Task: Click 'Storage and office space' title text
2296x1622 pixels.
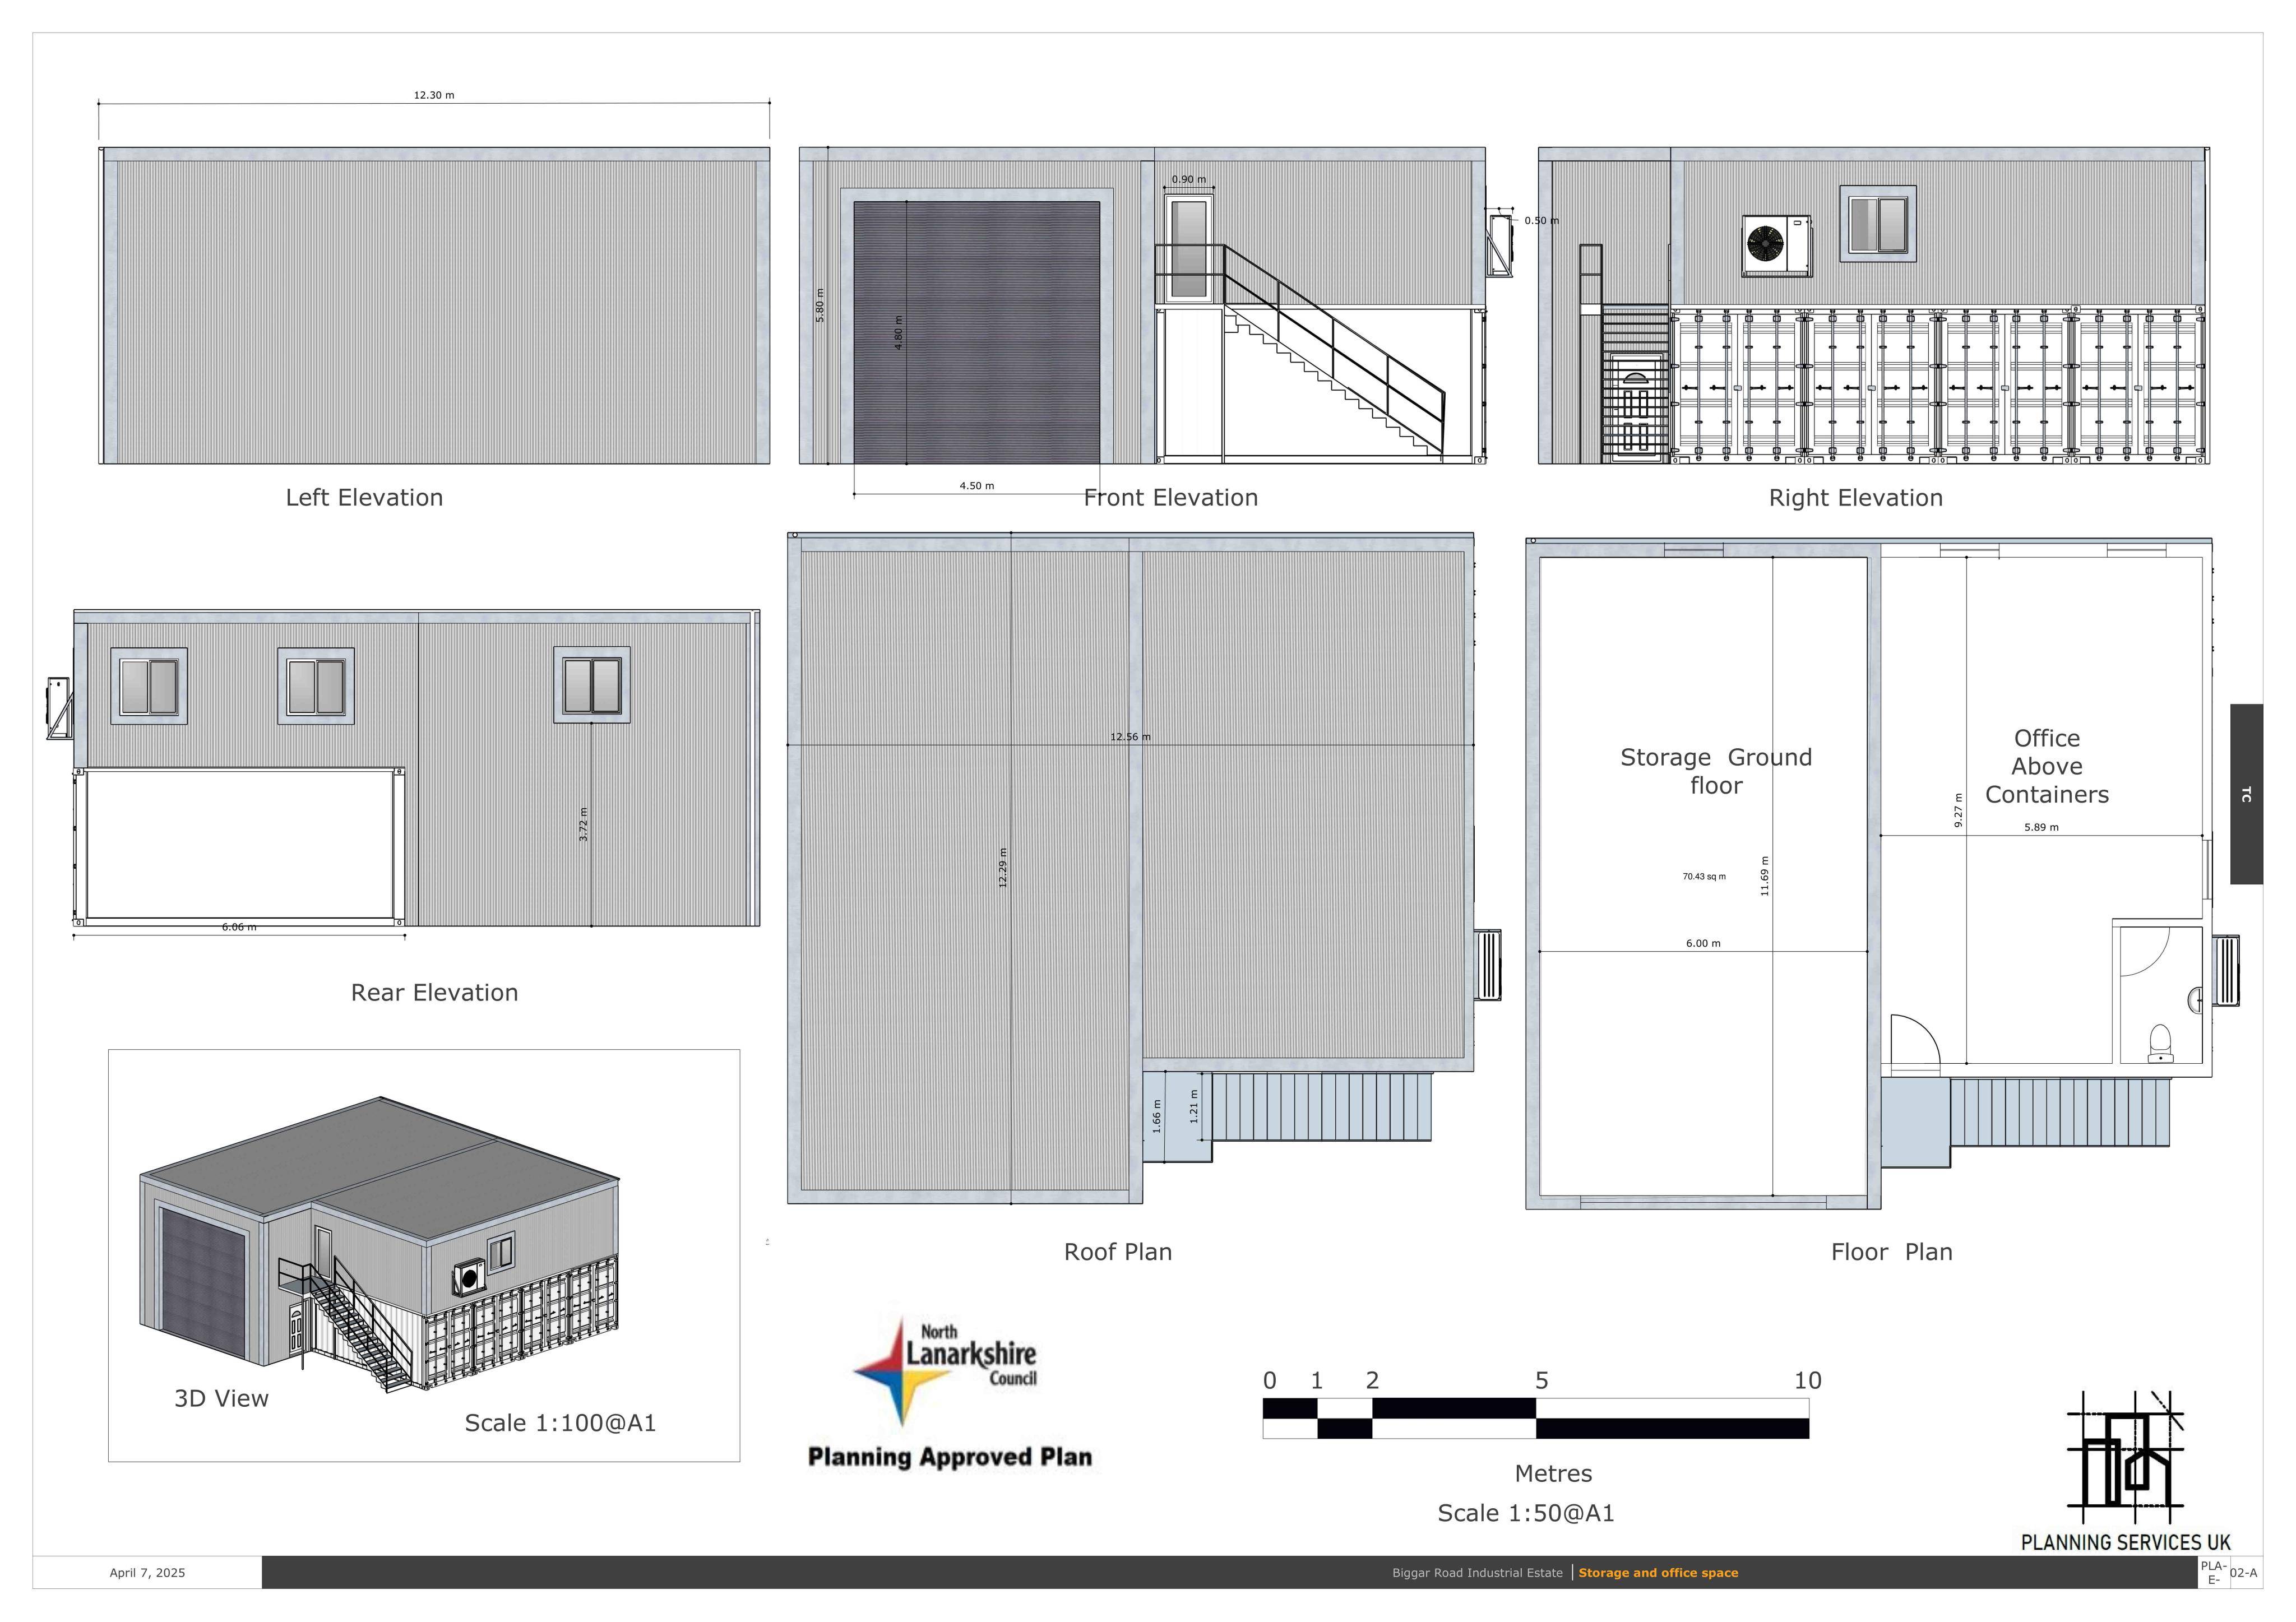Action: 1658,1573
